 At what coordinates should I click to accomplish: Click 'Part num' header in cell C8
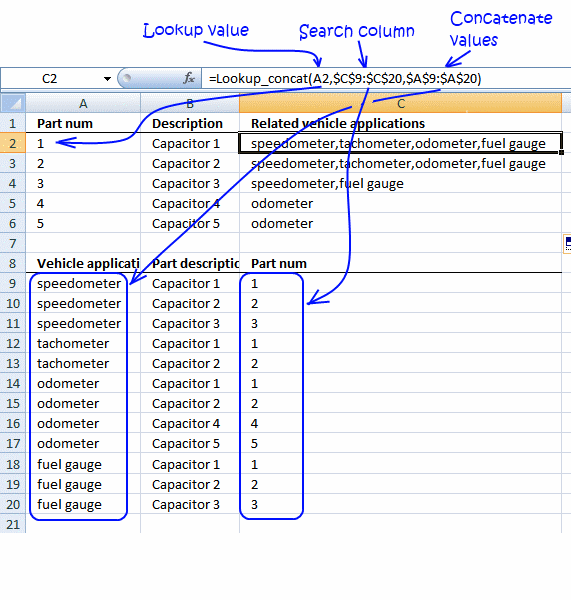click(x=401, y=263)
